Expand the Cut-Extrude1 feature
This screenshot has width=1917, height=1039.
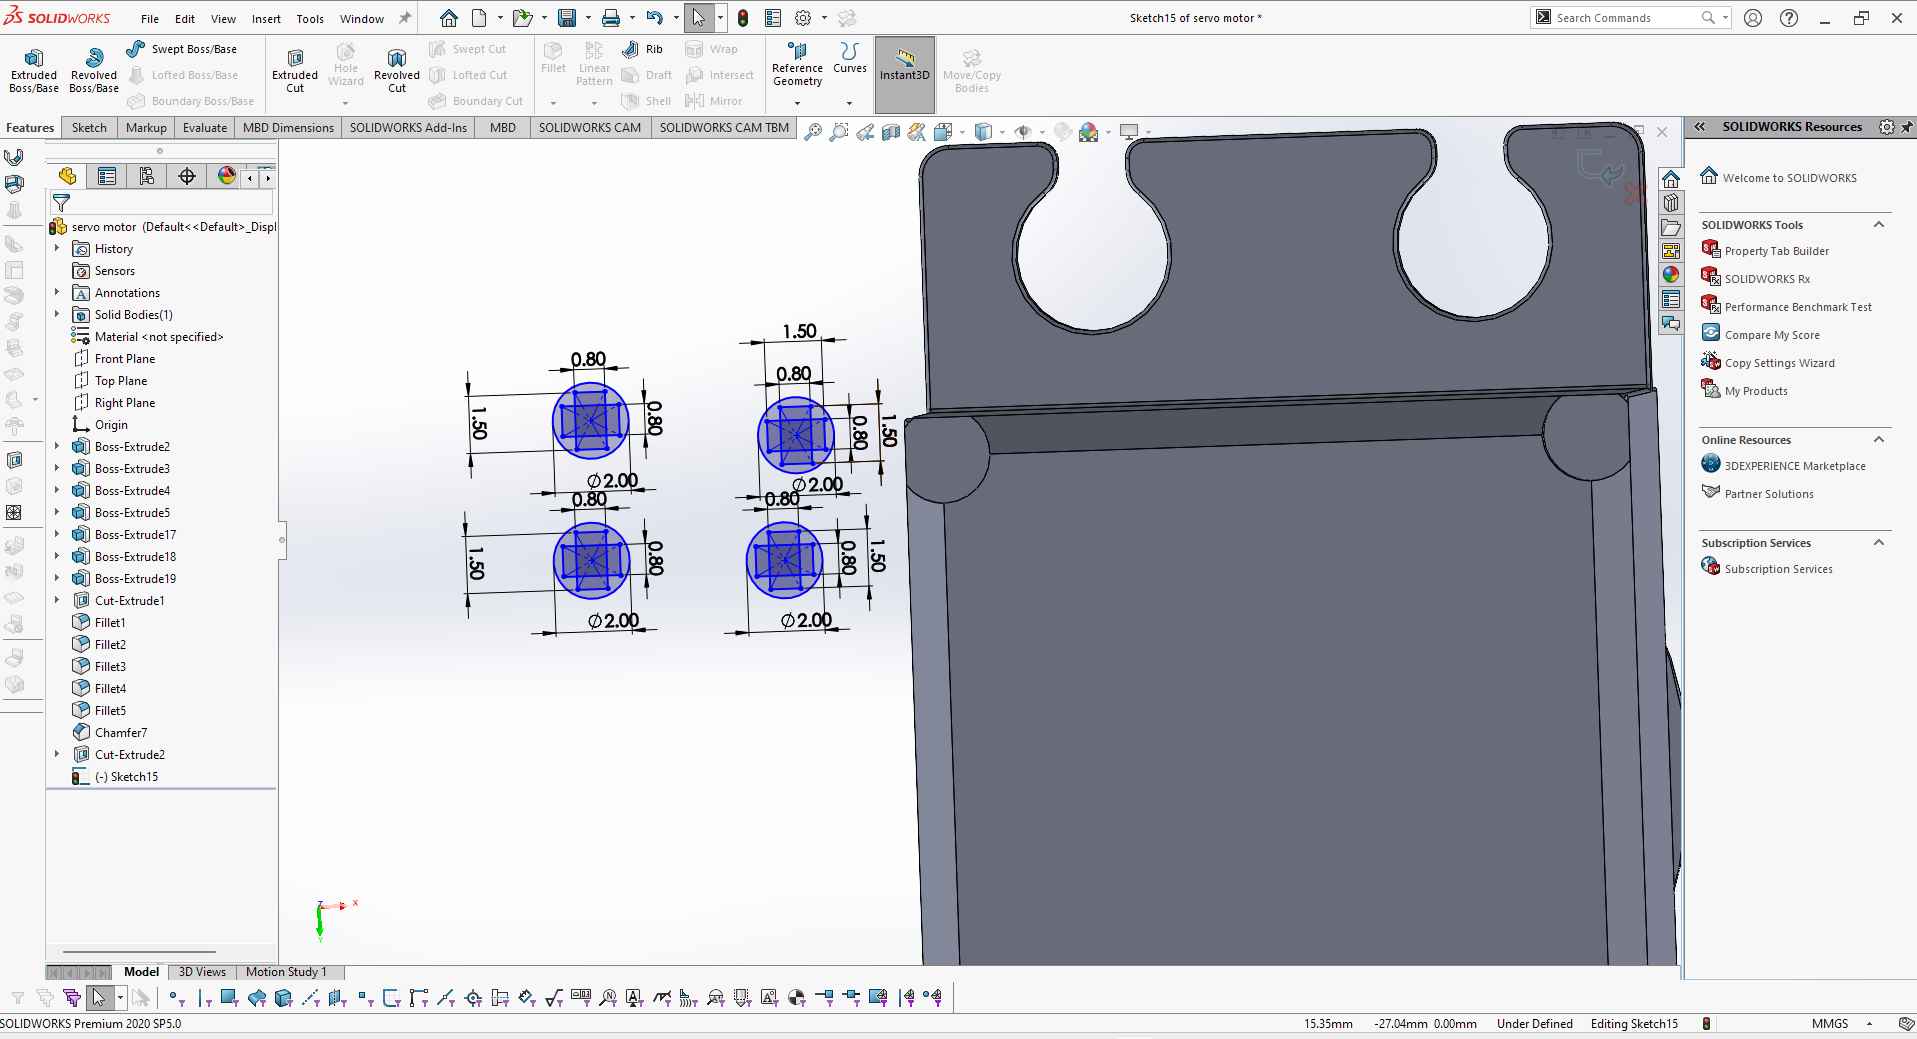[x=57, y=600]
